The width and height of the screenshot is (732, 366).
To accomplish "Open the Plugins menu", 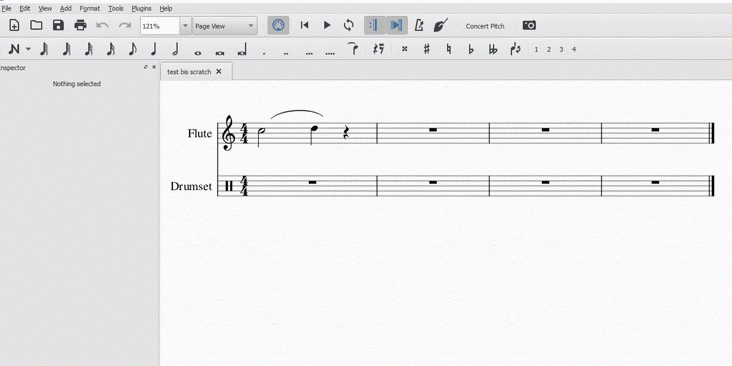I will pos(141,8).
